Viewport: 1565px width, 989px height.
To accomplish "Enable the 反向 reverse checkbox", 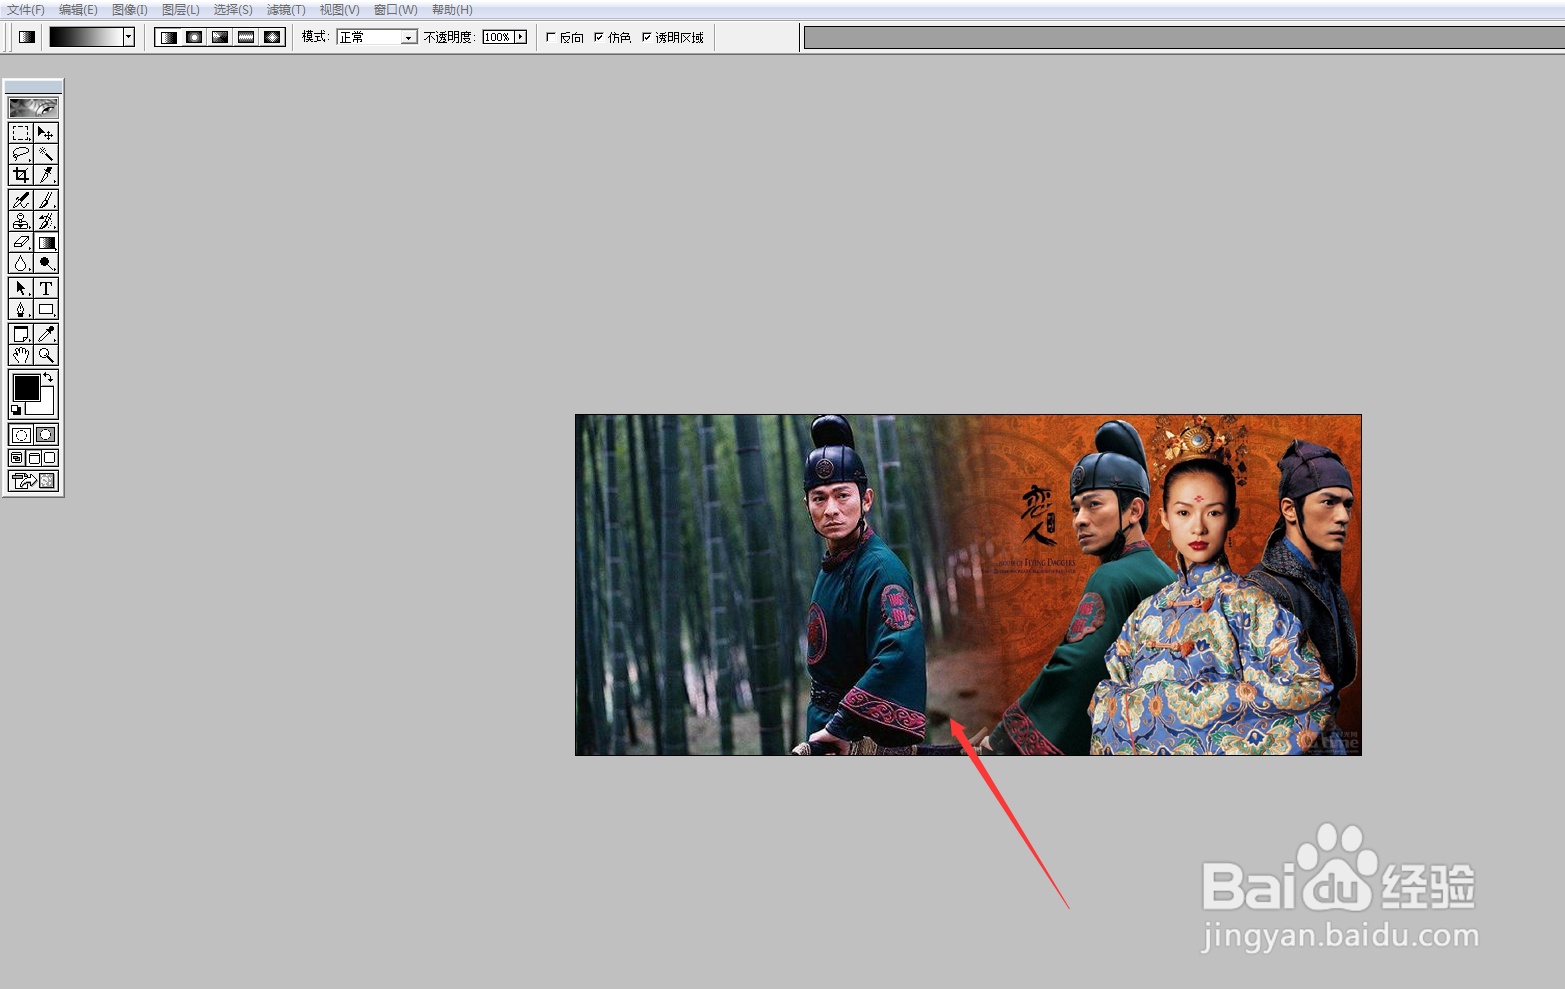I will point(550,37).
